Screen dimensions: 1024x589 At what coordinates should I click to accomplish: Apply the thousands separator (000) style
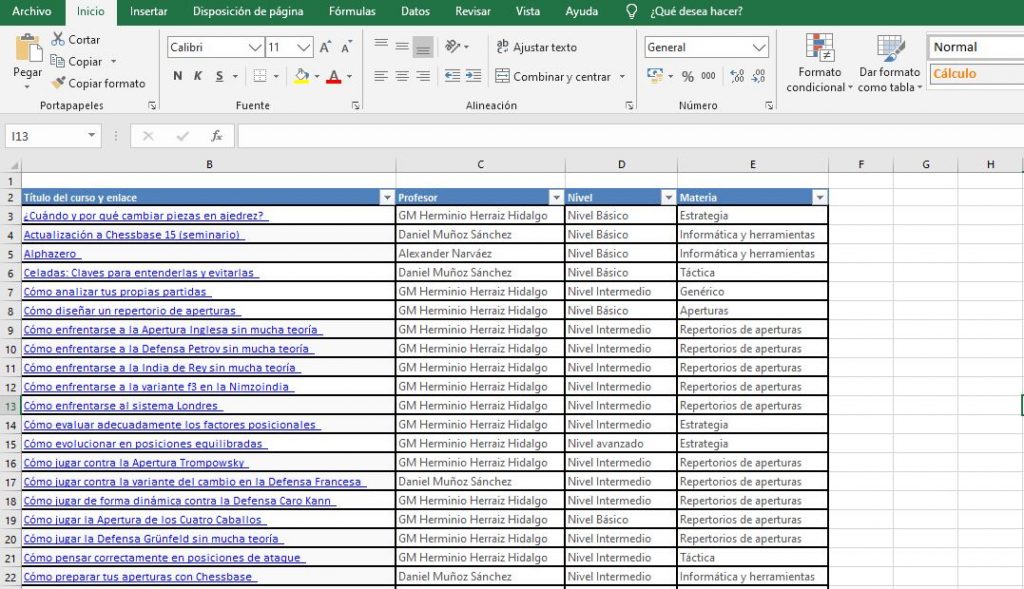click(x=708, y=76)
